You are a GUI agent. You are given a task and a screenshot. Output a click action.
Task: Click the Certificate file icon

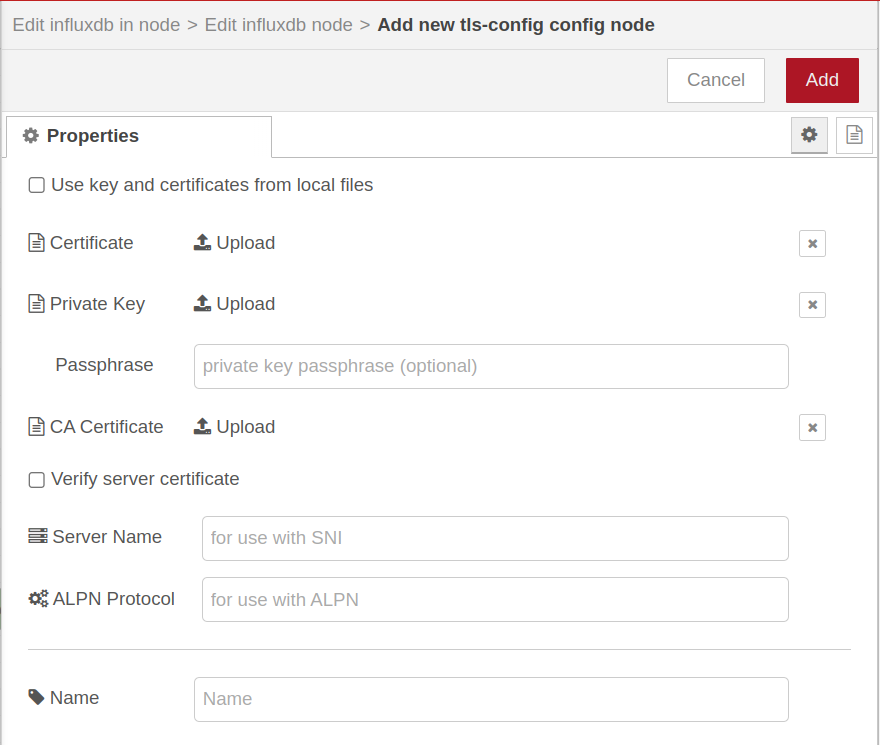click(34, 242)
